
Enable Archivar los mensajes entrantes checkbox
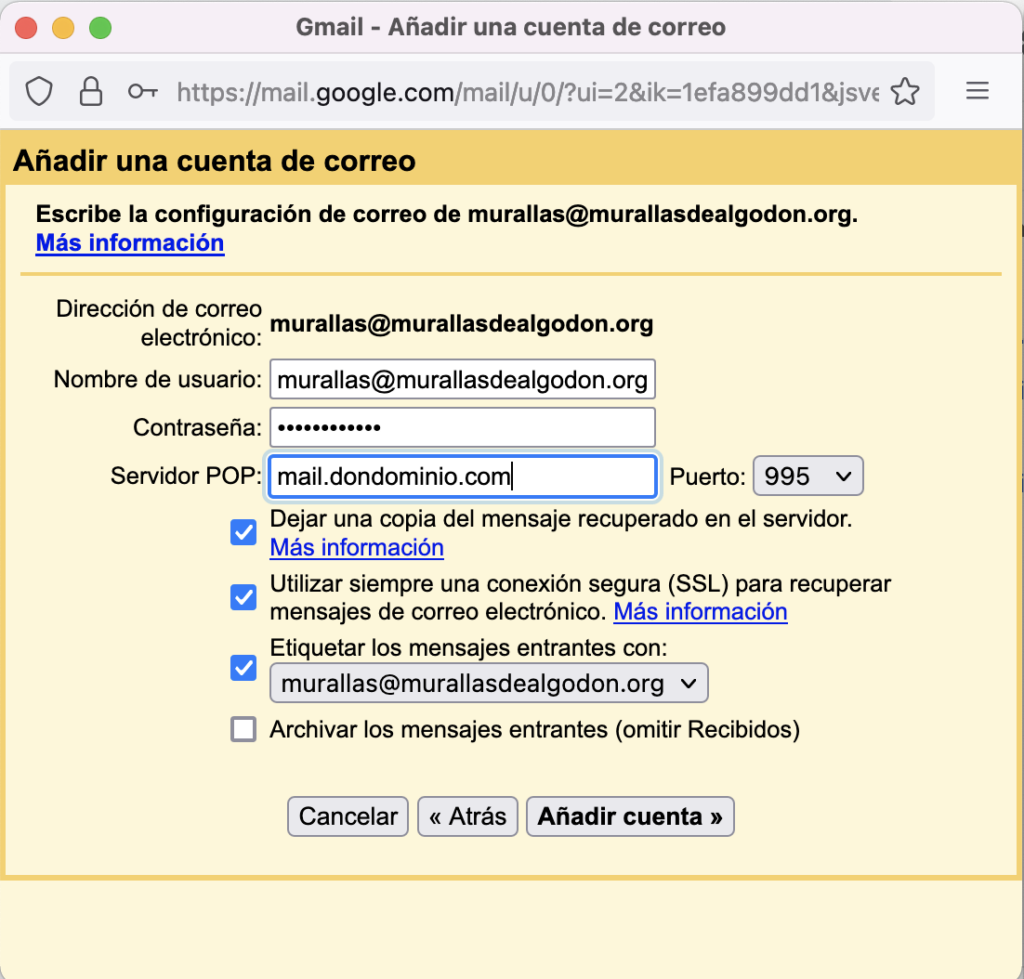[x=243, y=729]
